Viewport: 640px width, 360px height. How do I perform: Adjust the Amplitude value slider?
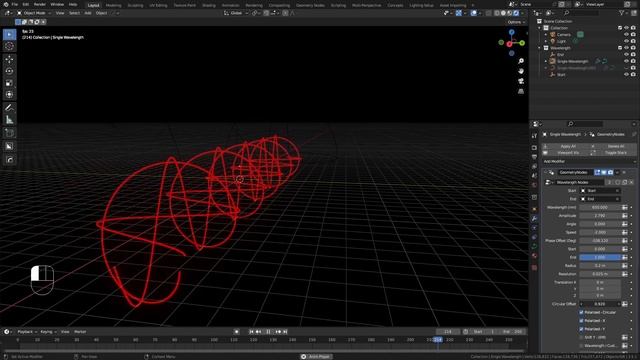[600, 216]
